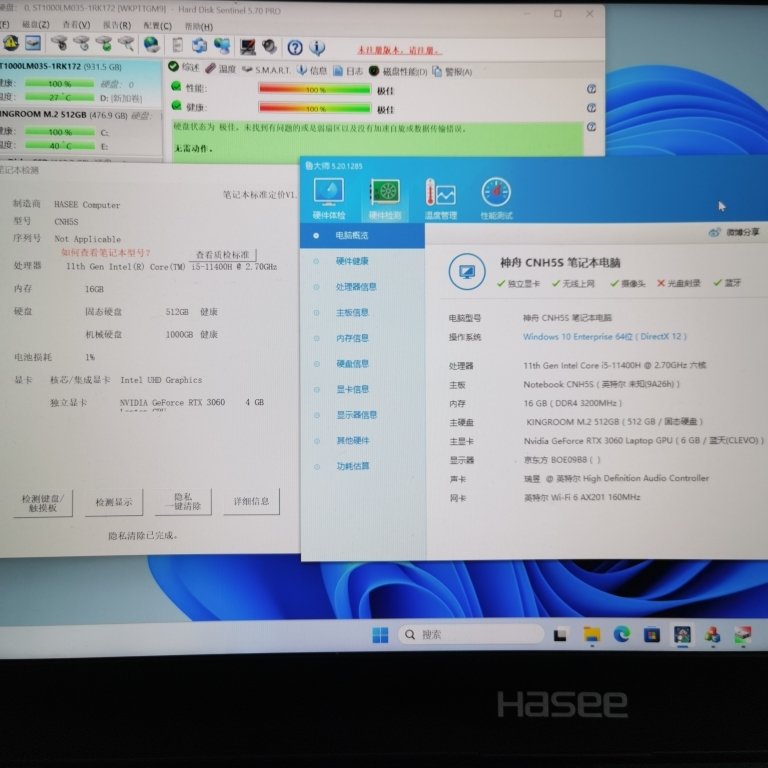Open File Explorer from the taskbar
This screenshot has width=768, height=768.
pos(592,635)
